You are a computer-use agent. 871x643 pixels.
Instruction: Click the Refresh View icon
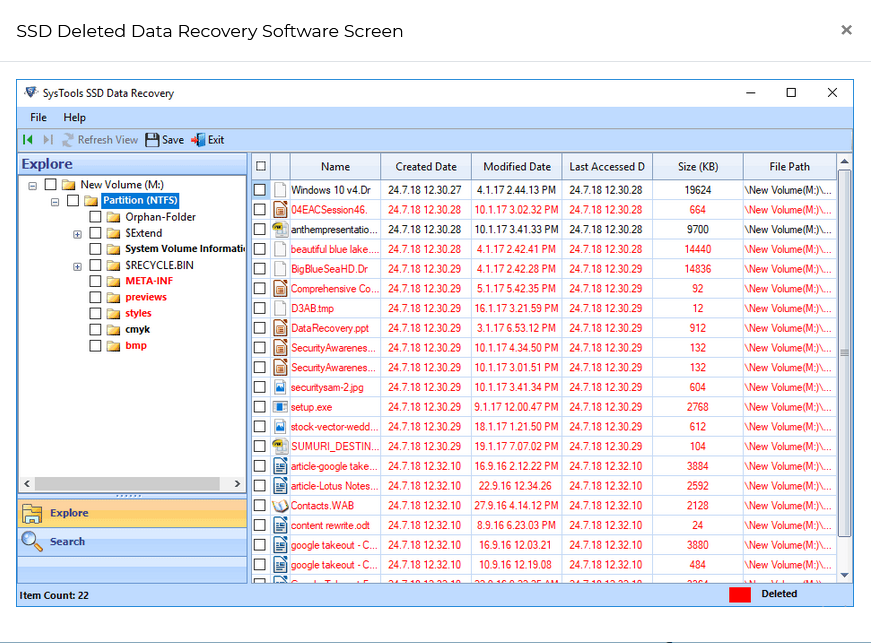(68, 140)
